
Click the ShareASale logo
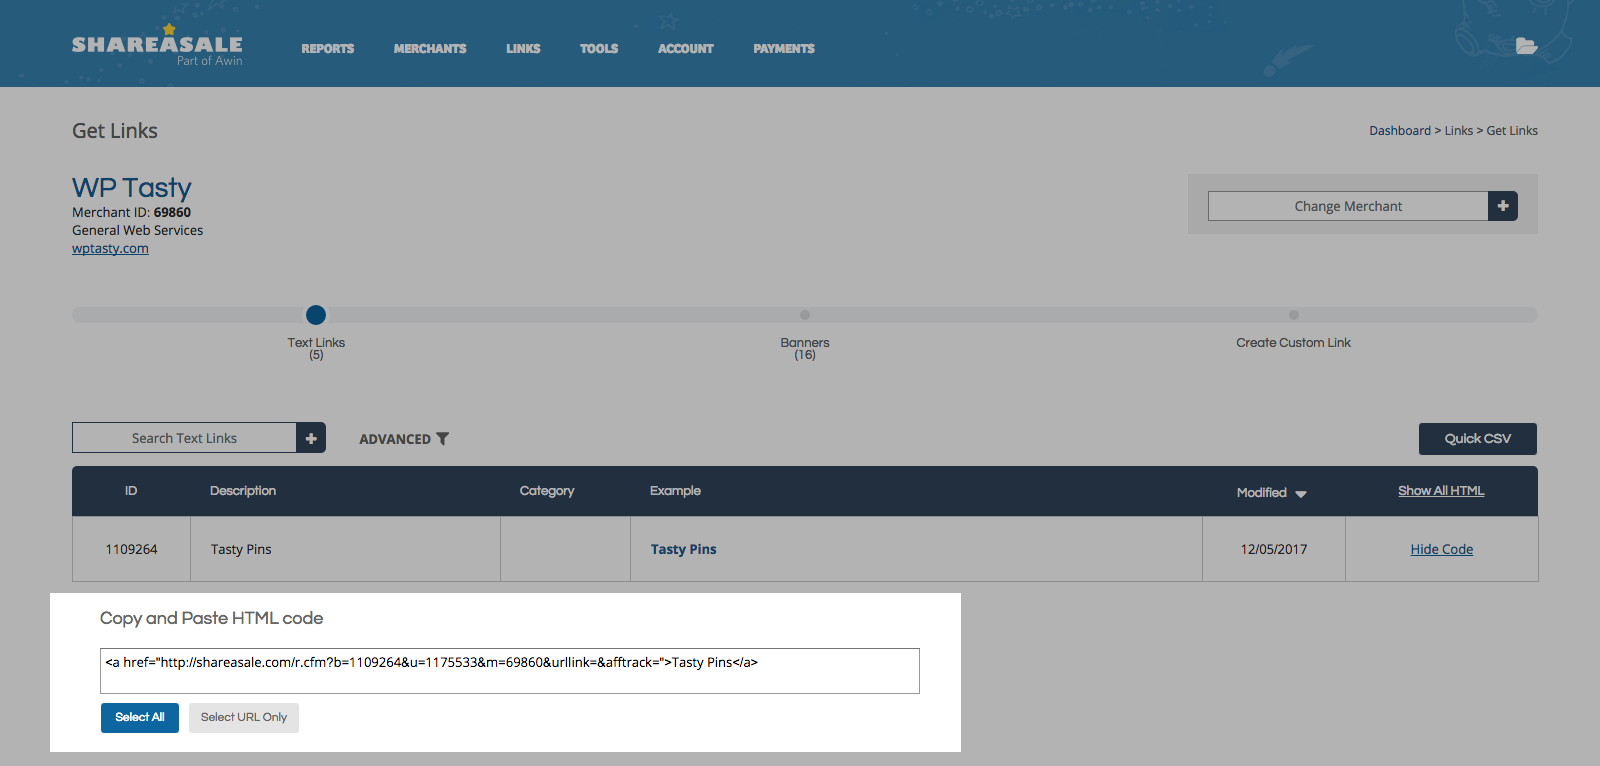[x=157, y=45]
